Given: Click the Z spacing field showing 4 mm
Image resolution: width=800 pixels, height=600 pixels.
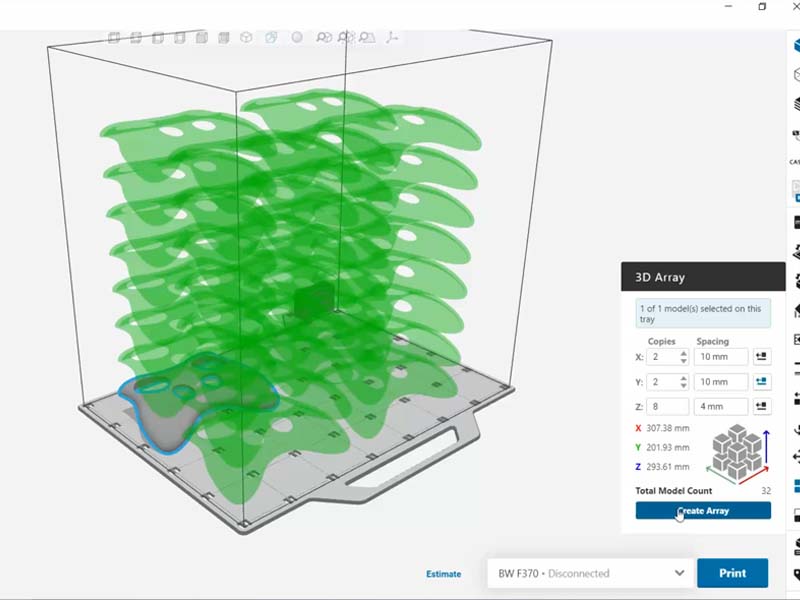Looking at the screenshot, I should tap(721, 407).
